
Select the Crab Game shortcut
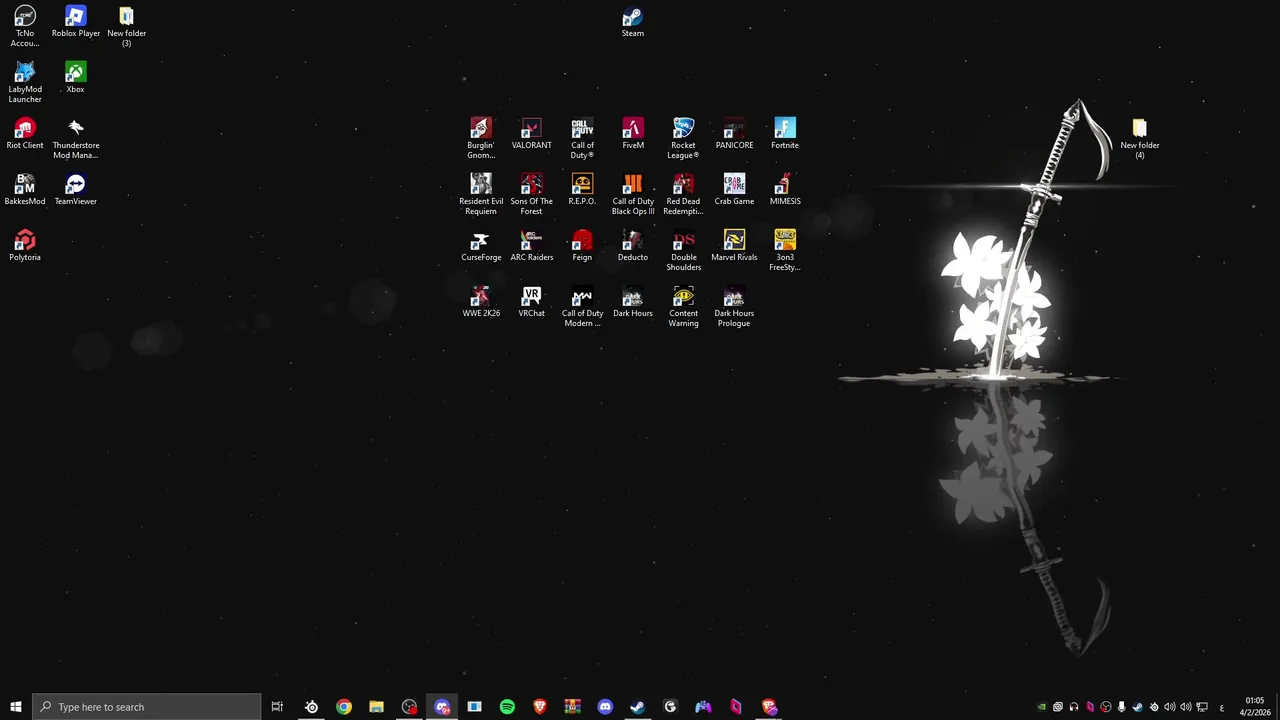pyautogui.click(x=734, y=191)
